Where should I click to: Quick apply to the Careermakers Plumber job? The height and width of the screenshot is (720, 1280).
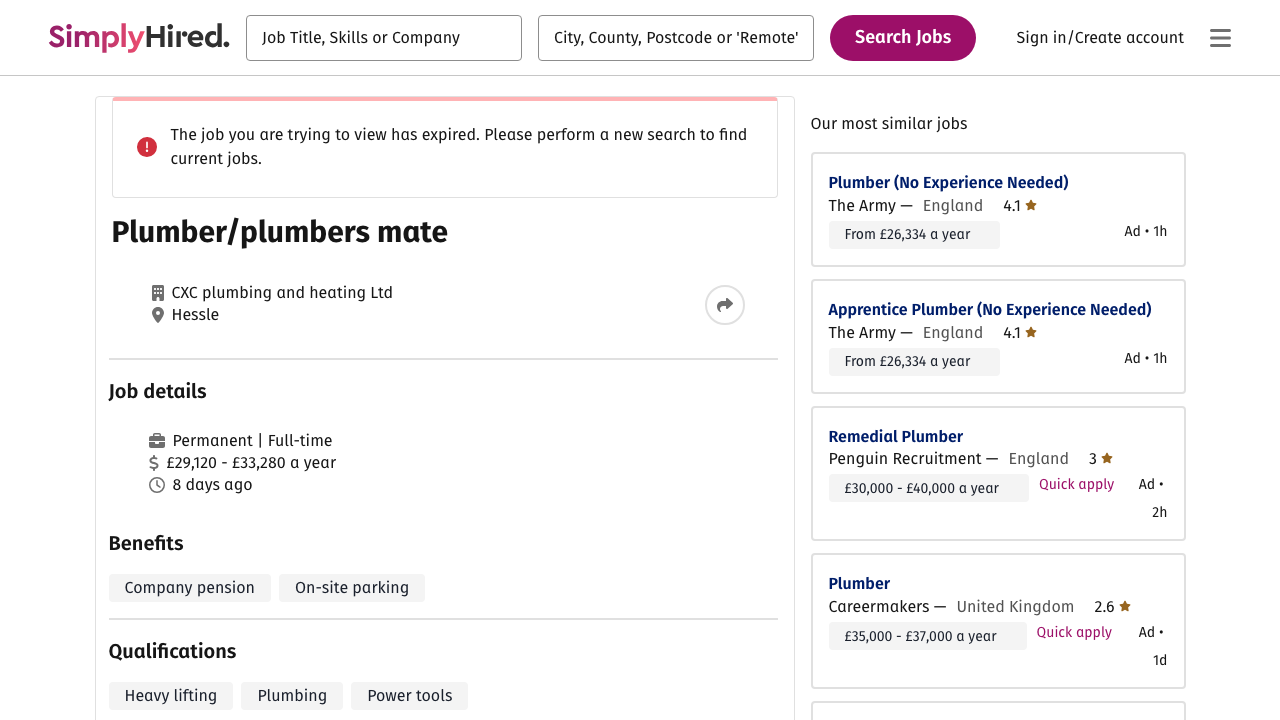click(x=1073, y=632)
